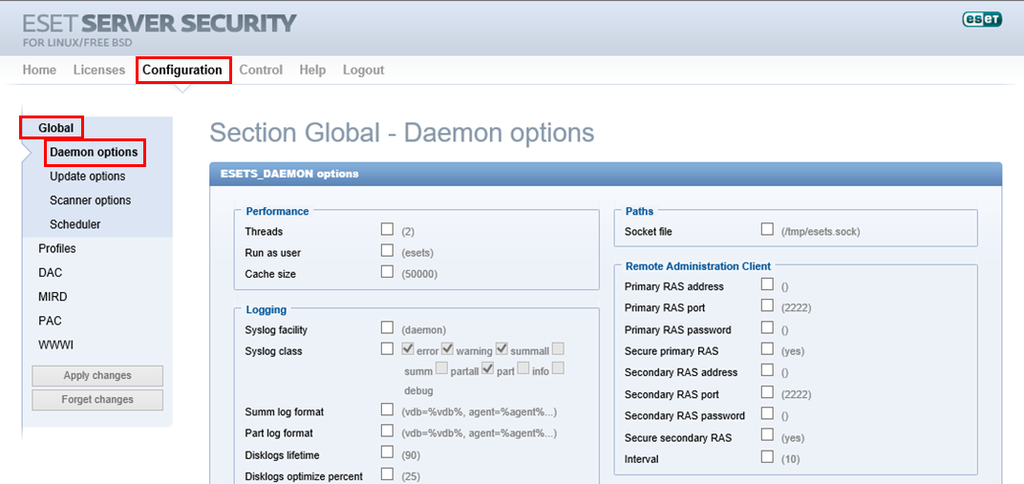Click Logout in the top navigation
Screen dimensions: 1024x484
point(364,70)
